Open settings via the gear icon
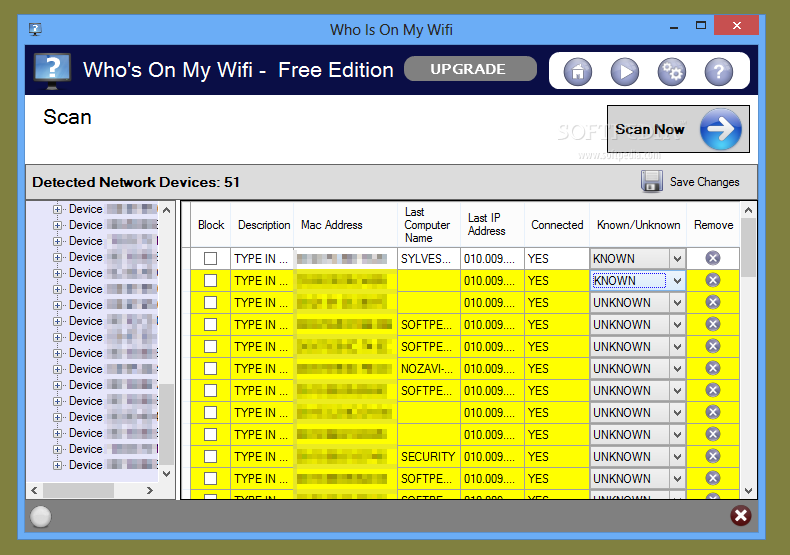The image size is (790, 555). 671,71
